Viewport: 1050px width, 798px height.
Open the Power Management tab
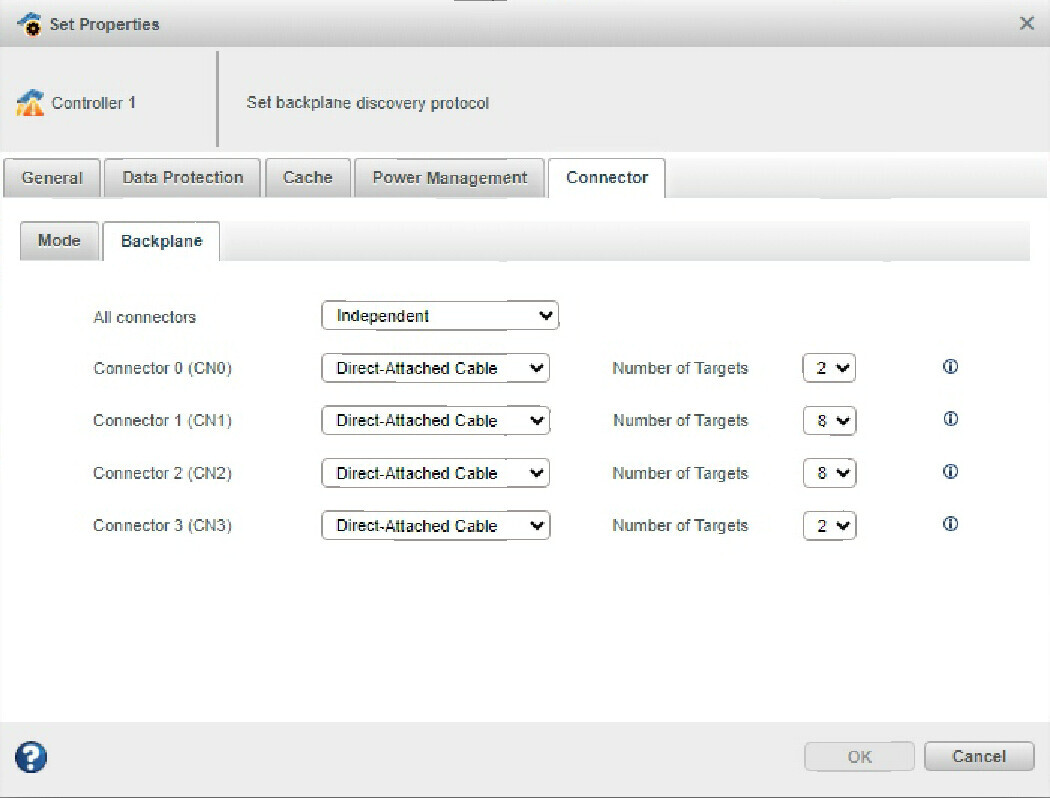[449, 178]
